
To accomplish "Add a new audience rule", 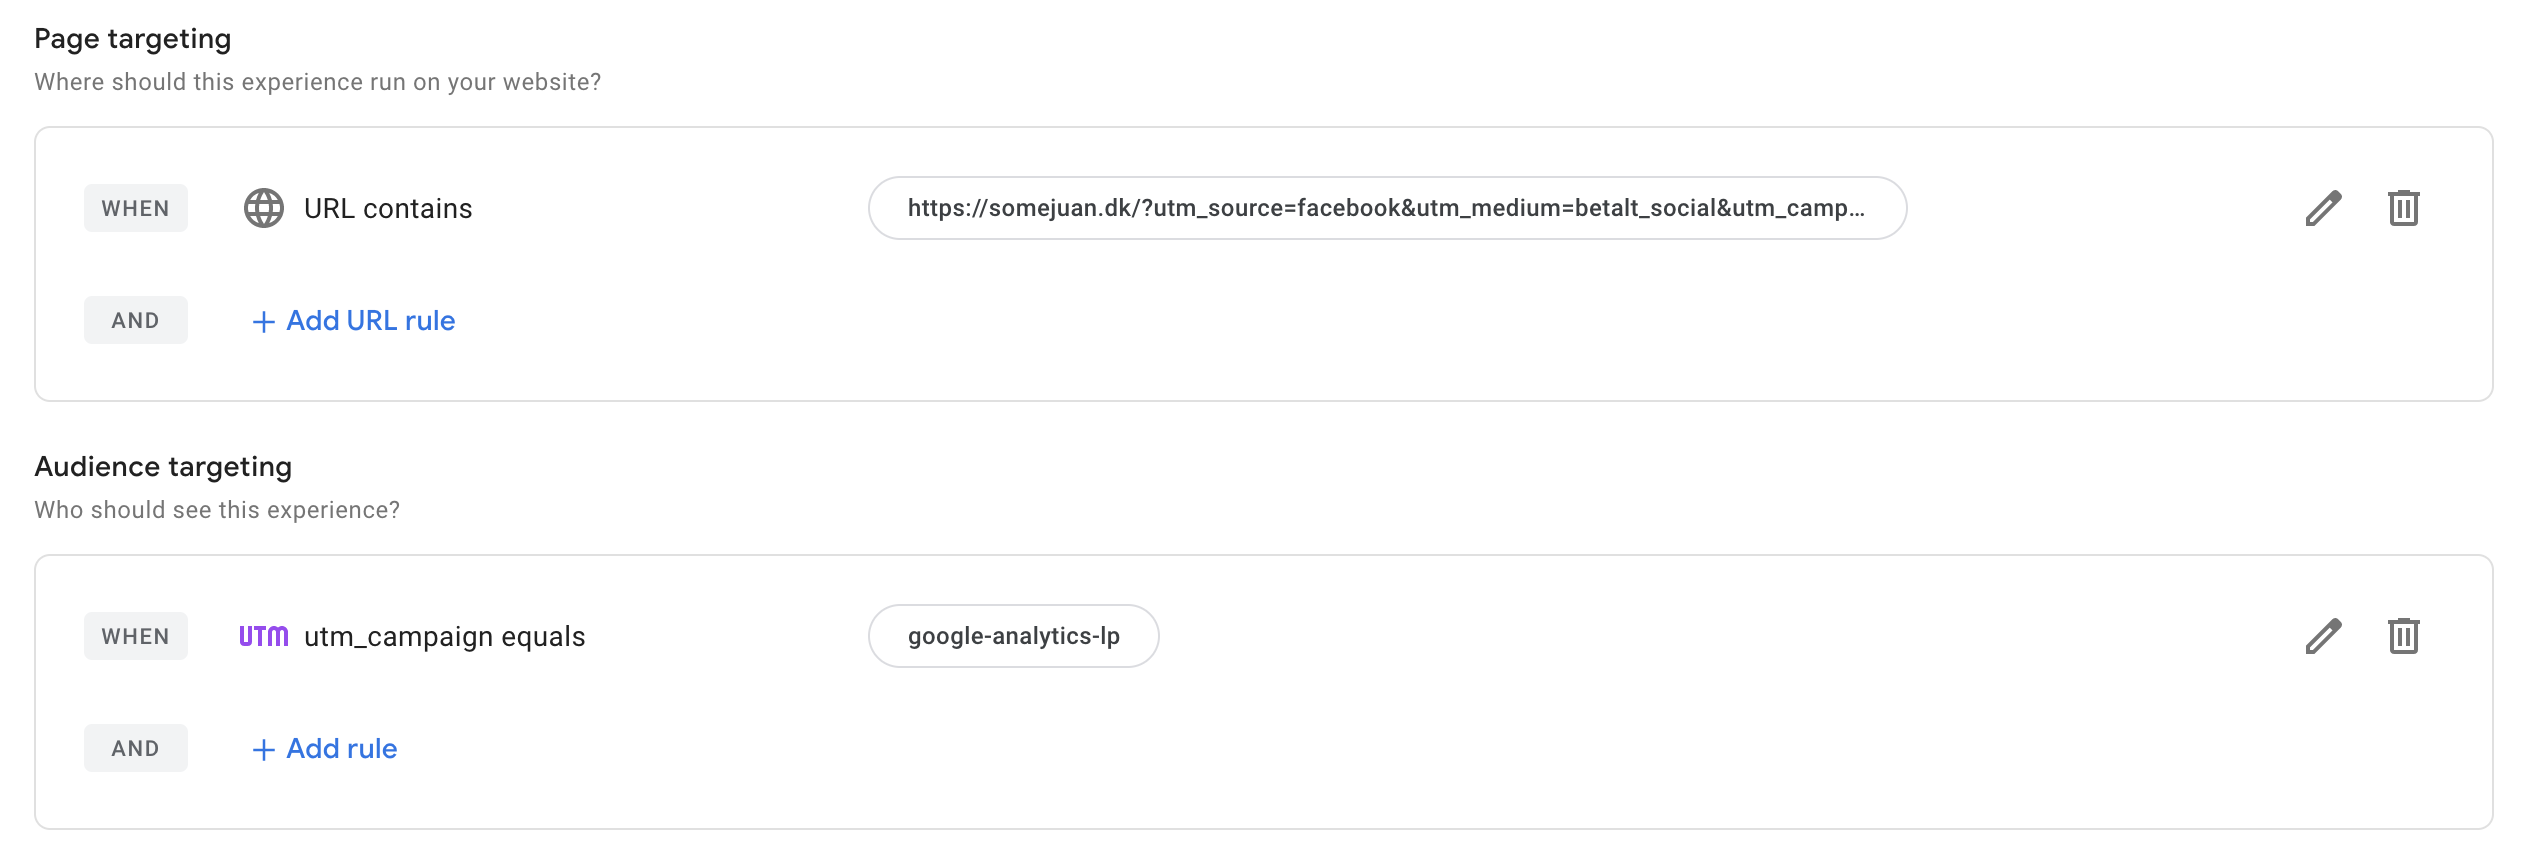I will point(324,748).
